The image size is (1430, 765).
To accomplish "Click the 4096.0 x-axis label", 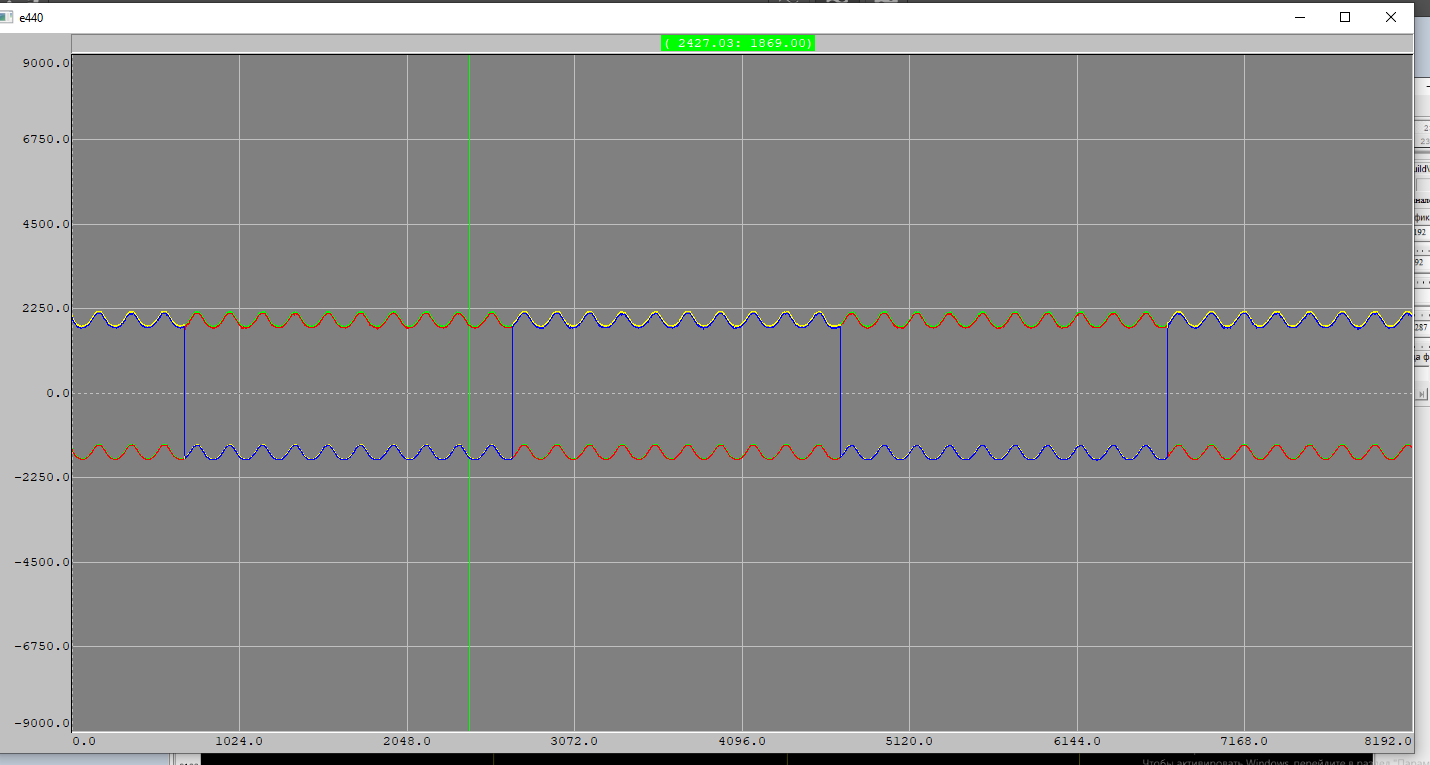I will 742,741.
